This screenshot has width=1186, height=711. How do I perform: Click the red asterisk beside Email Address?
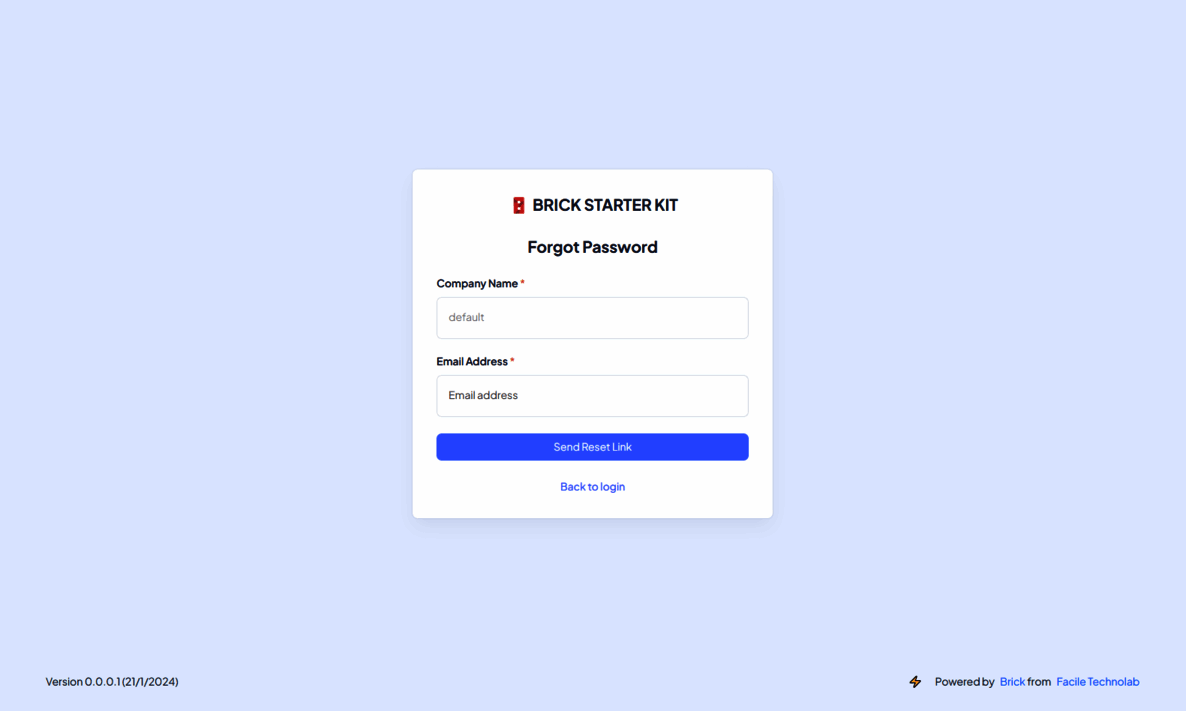pos(512,361)
